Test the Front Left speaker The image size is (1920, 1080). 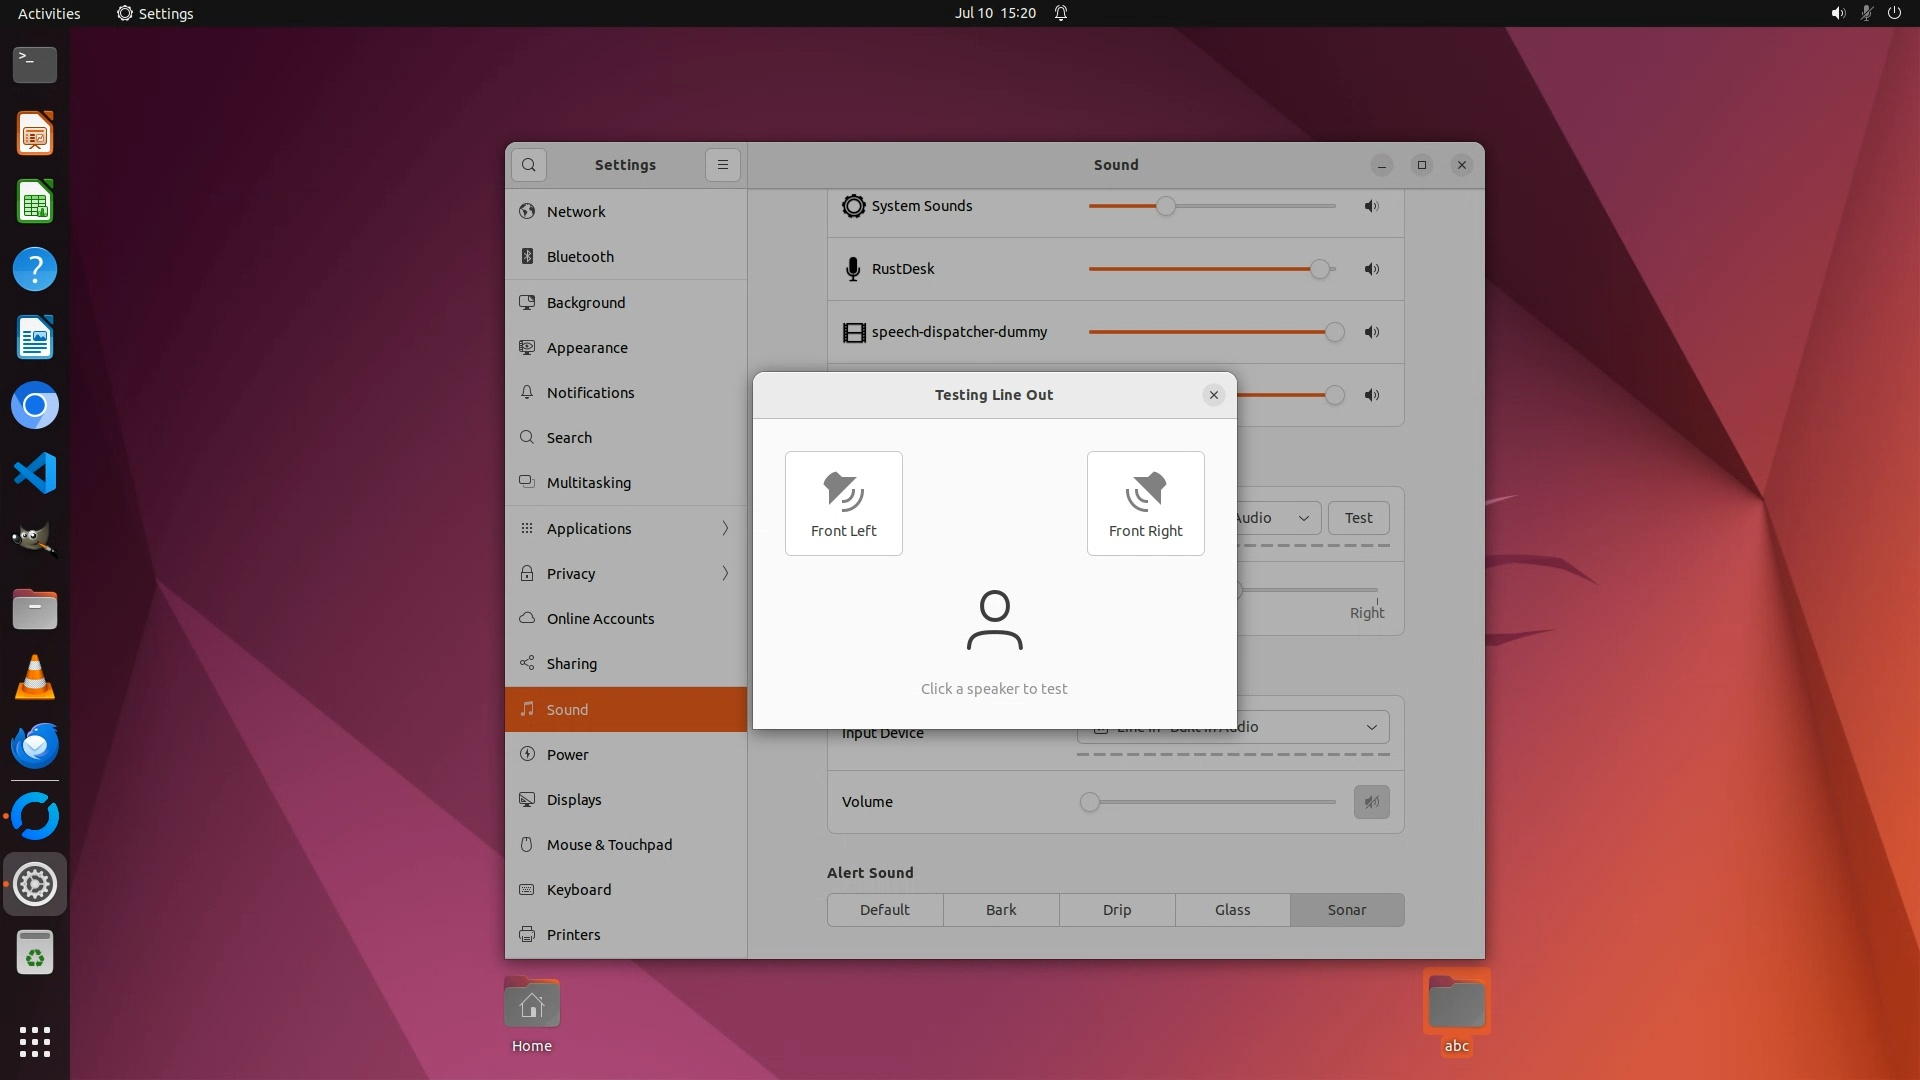point(843,503)
